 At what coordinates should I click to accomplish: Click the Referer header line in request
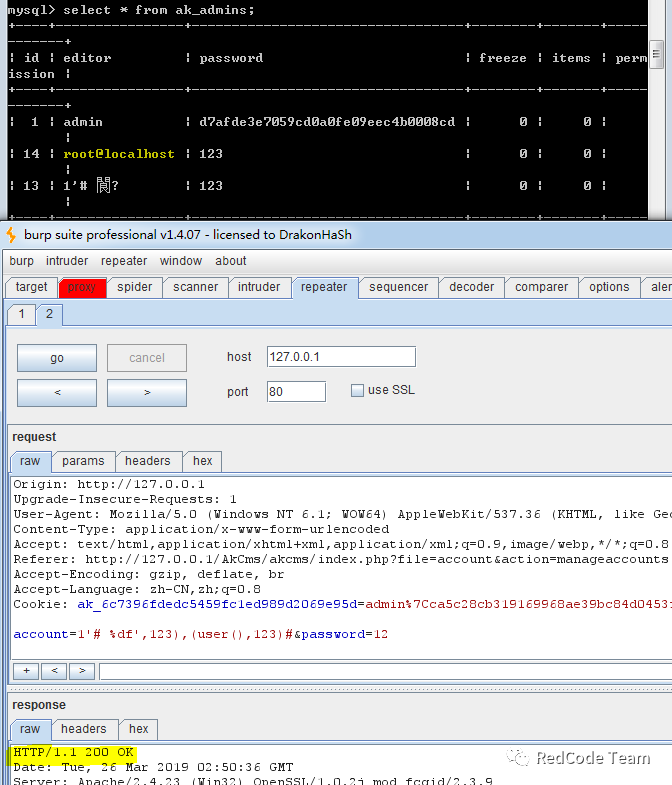(x=341, y=559)
